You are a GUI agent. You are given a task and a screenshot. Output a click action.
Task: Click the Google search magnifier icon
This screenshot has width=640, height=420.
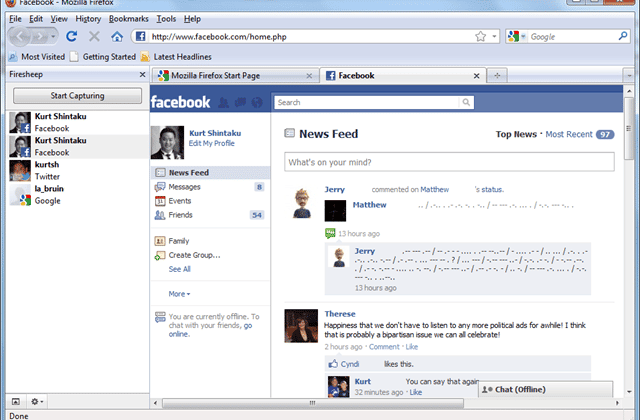coord(623,36)
